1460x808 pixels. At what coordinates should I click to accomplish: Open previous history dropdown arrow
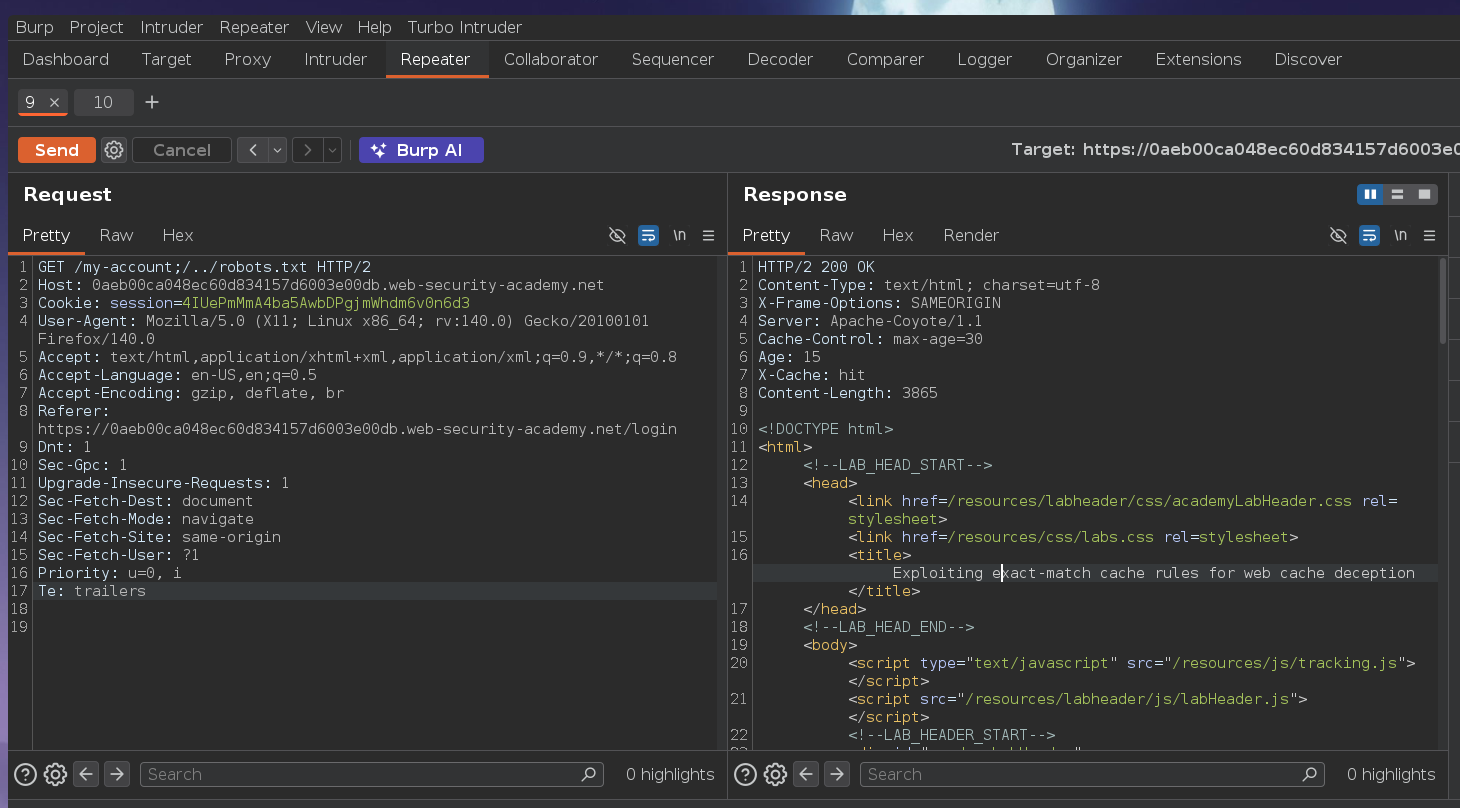278,150
